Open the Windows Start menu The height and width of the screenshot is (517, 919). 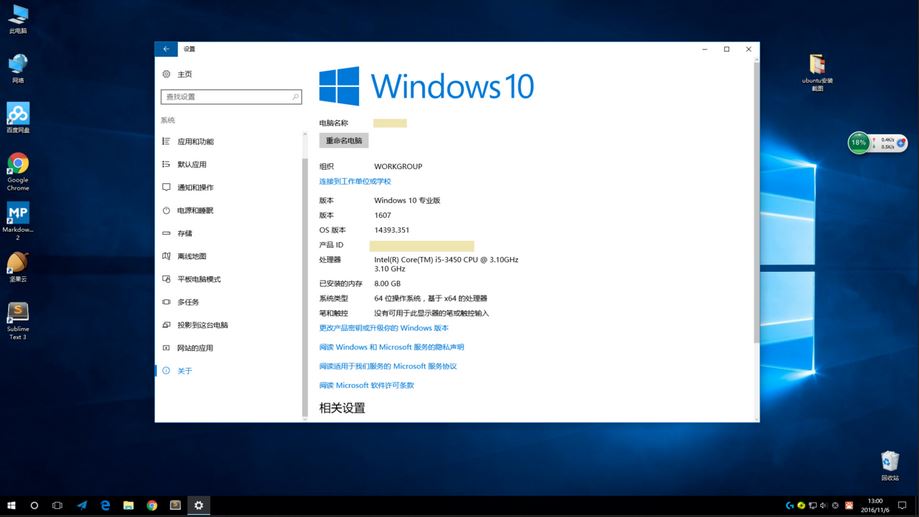(x=11, y=505)
